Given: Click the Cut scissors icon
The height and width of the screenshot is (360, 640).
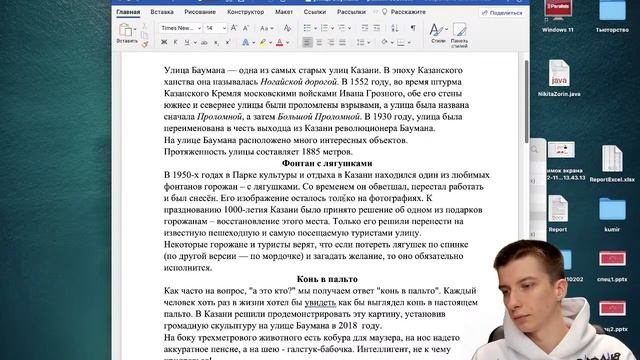Looking at the screenshot, I should [x=144, y=26].
